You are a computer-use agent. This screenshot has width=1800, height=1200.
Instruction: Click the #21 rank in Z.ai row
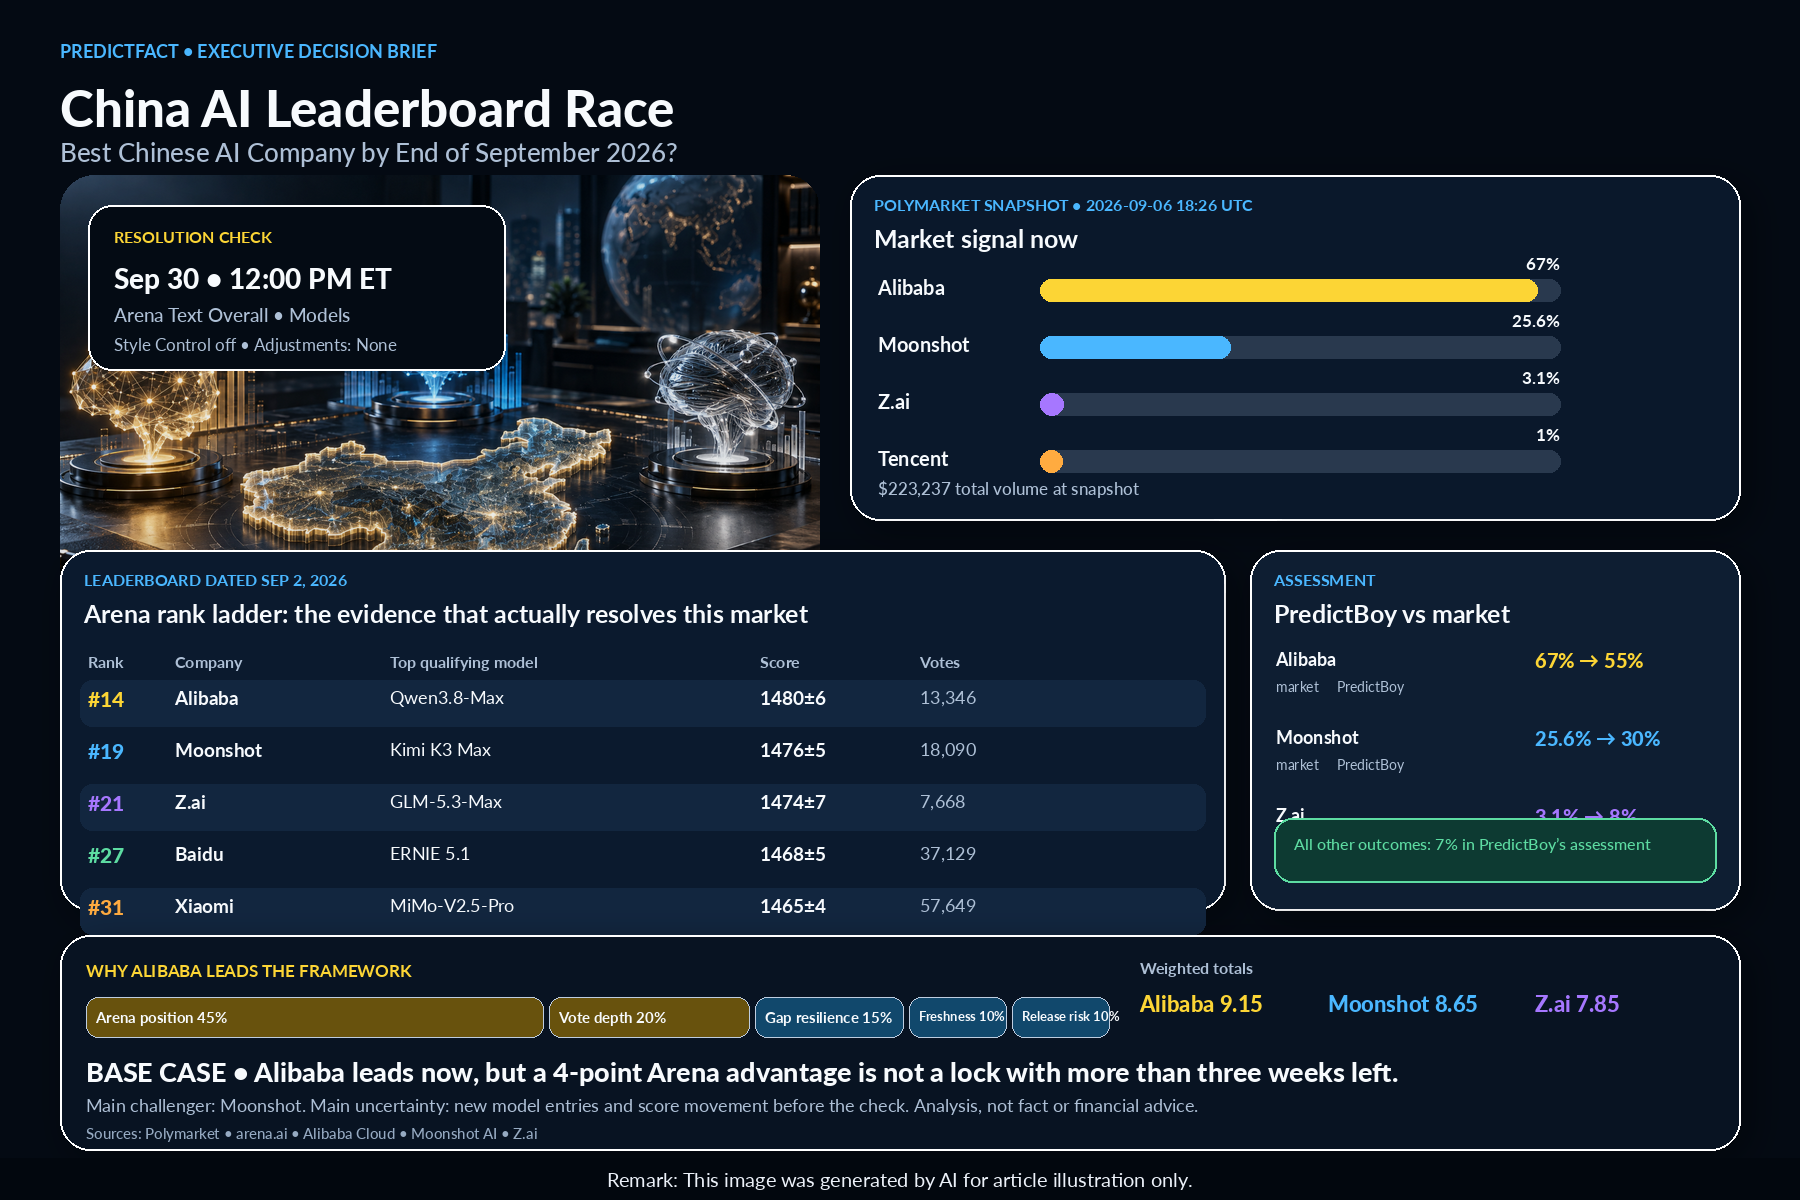106,803
